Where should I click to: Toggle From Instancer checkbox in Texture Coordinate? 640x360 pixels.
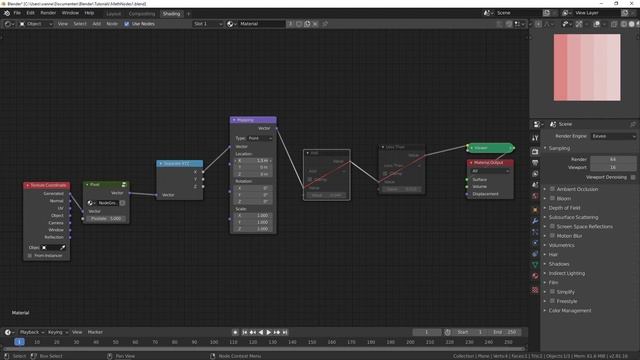click(30, 256)
